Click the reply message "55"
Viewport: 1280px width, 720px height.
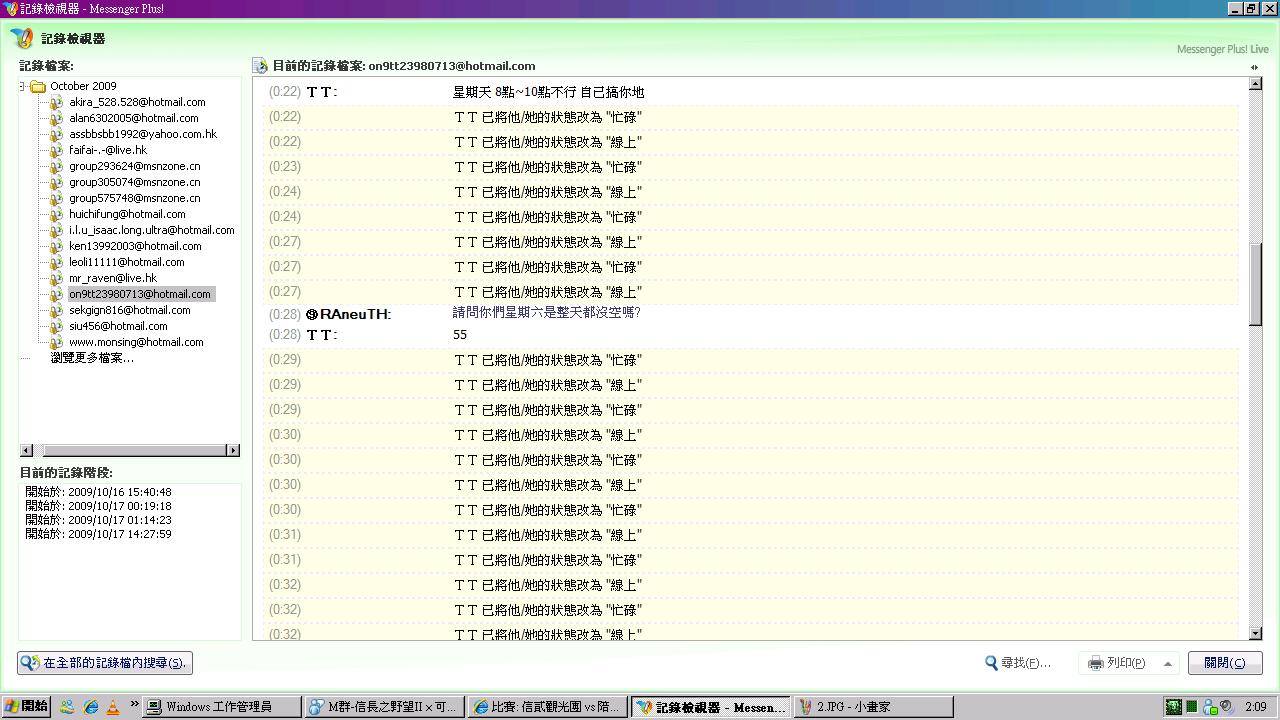point(460,335)
